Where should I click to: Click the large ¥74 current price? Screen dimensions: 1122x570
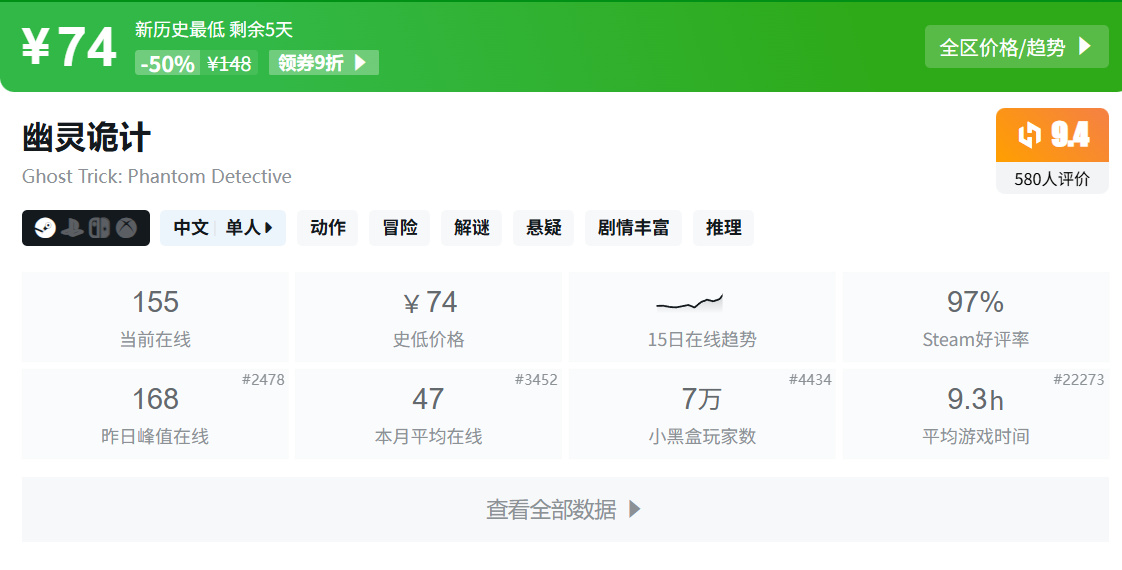pyautogui.click(x=69, y=47)
